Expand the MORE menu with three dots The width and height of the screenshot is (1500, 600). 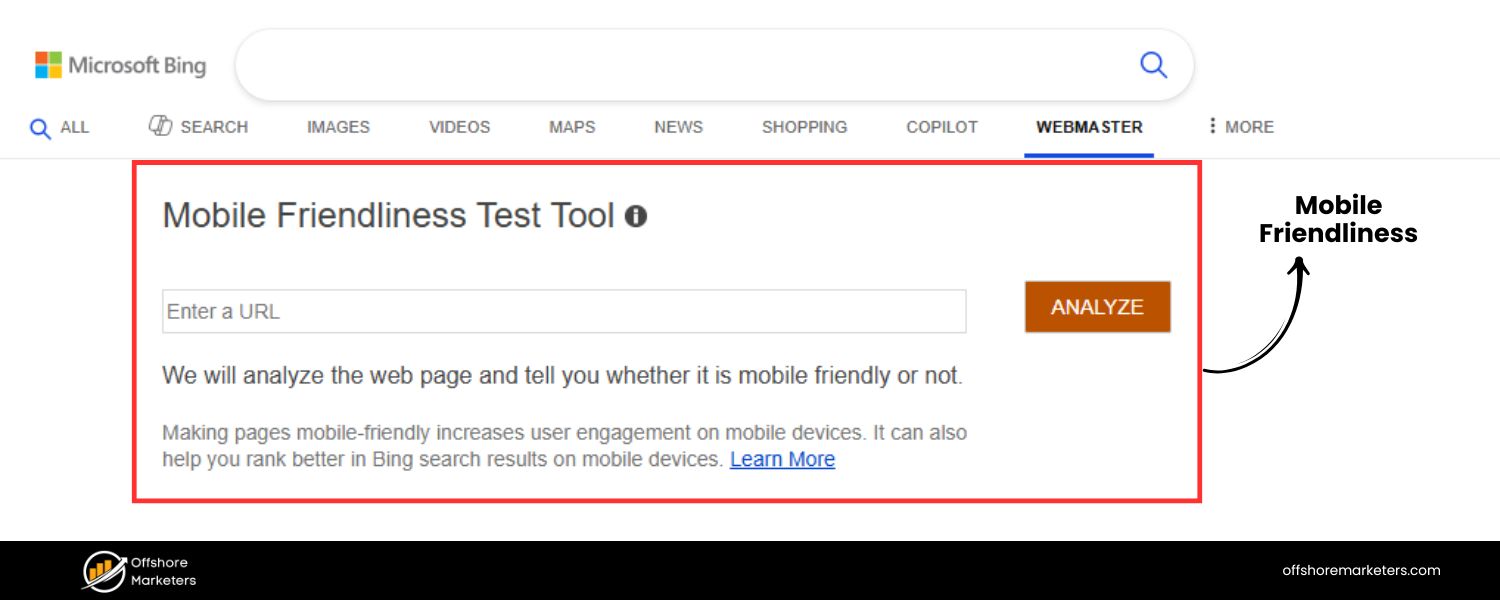1240,127
